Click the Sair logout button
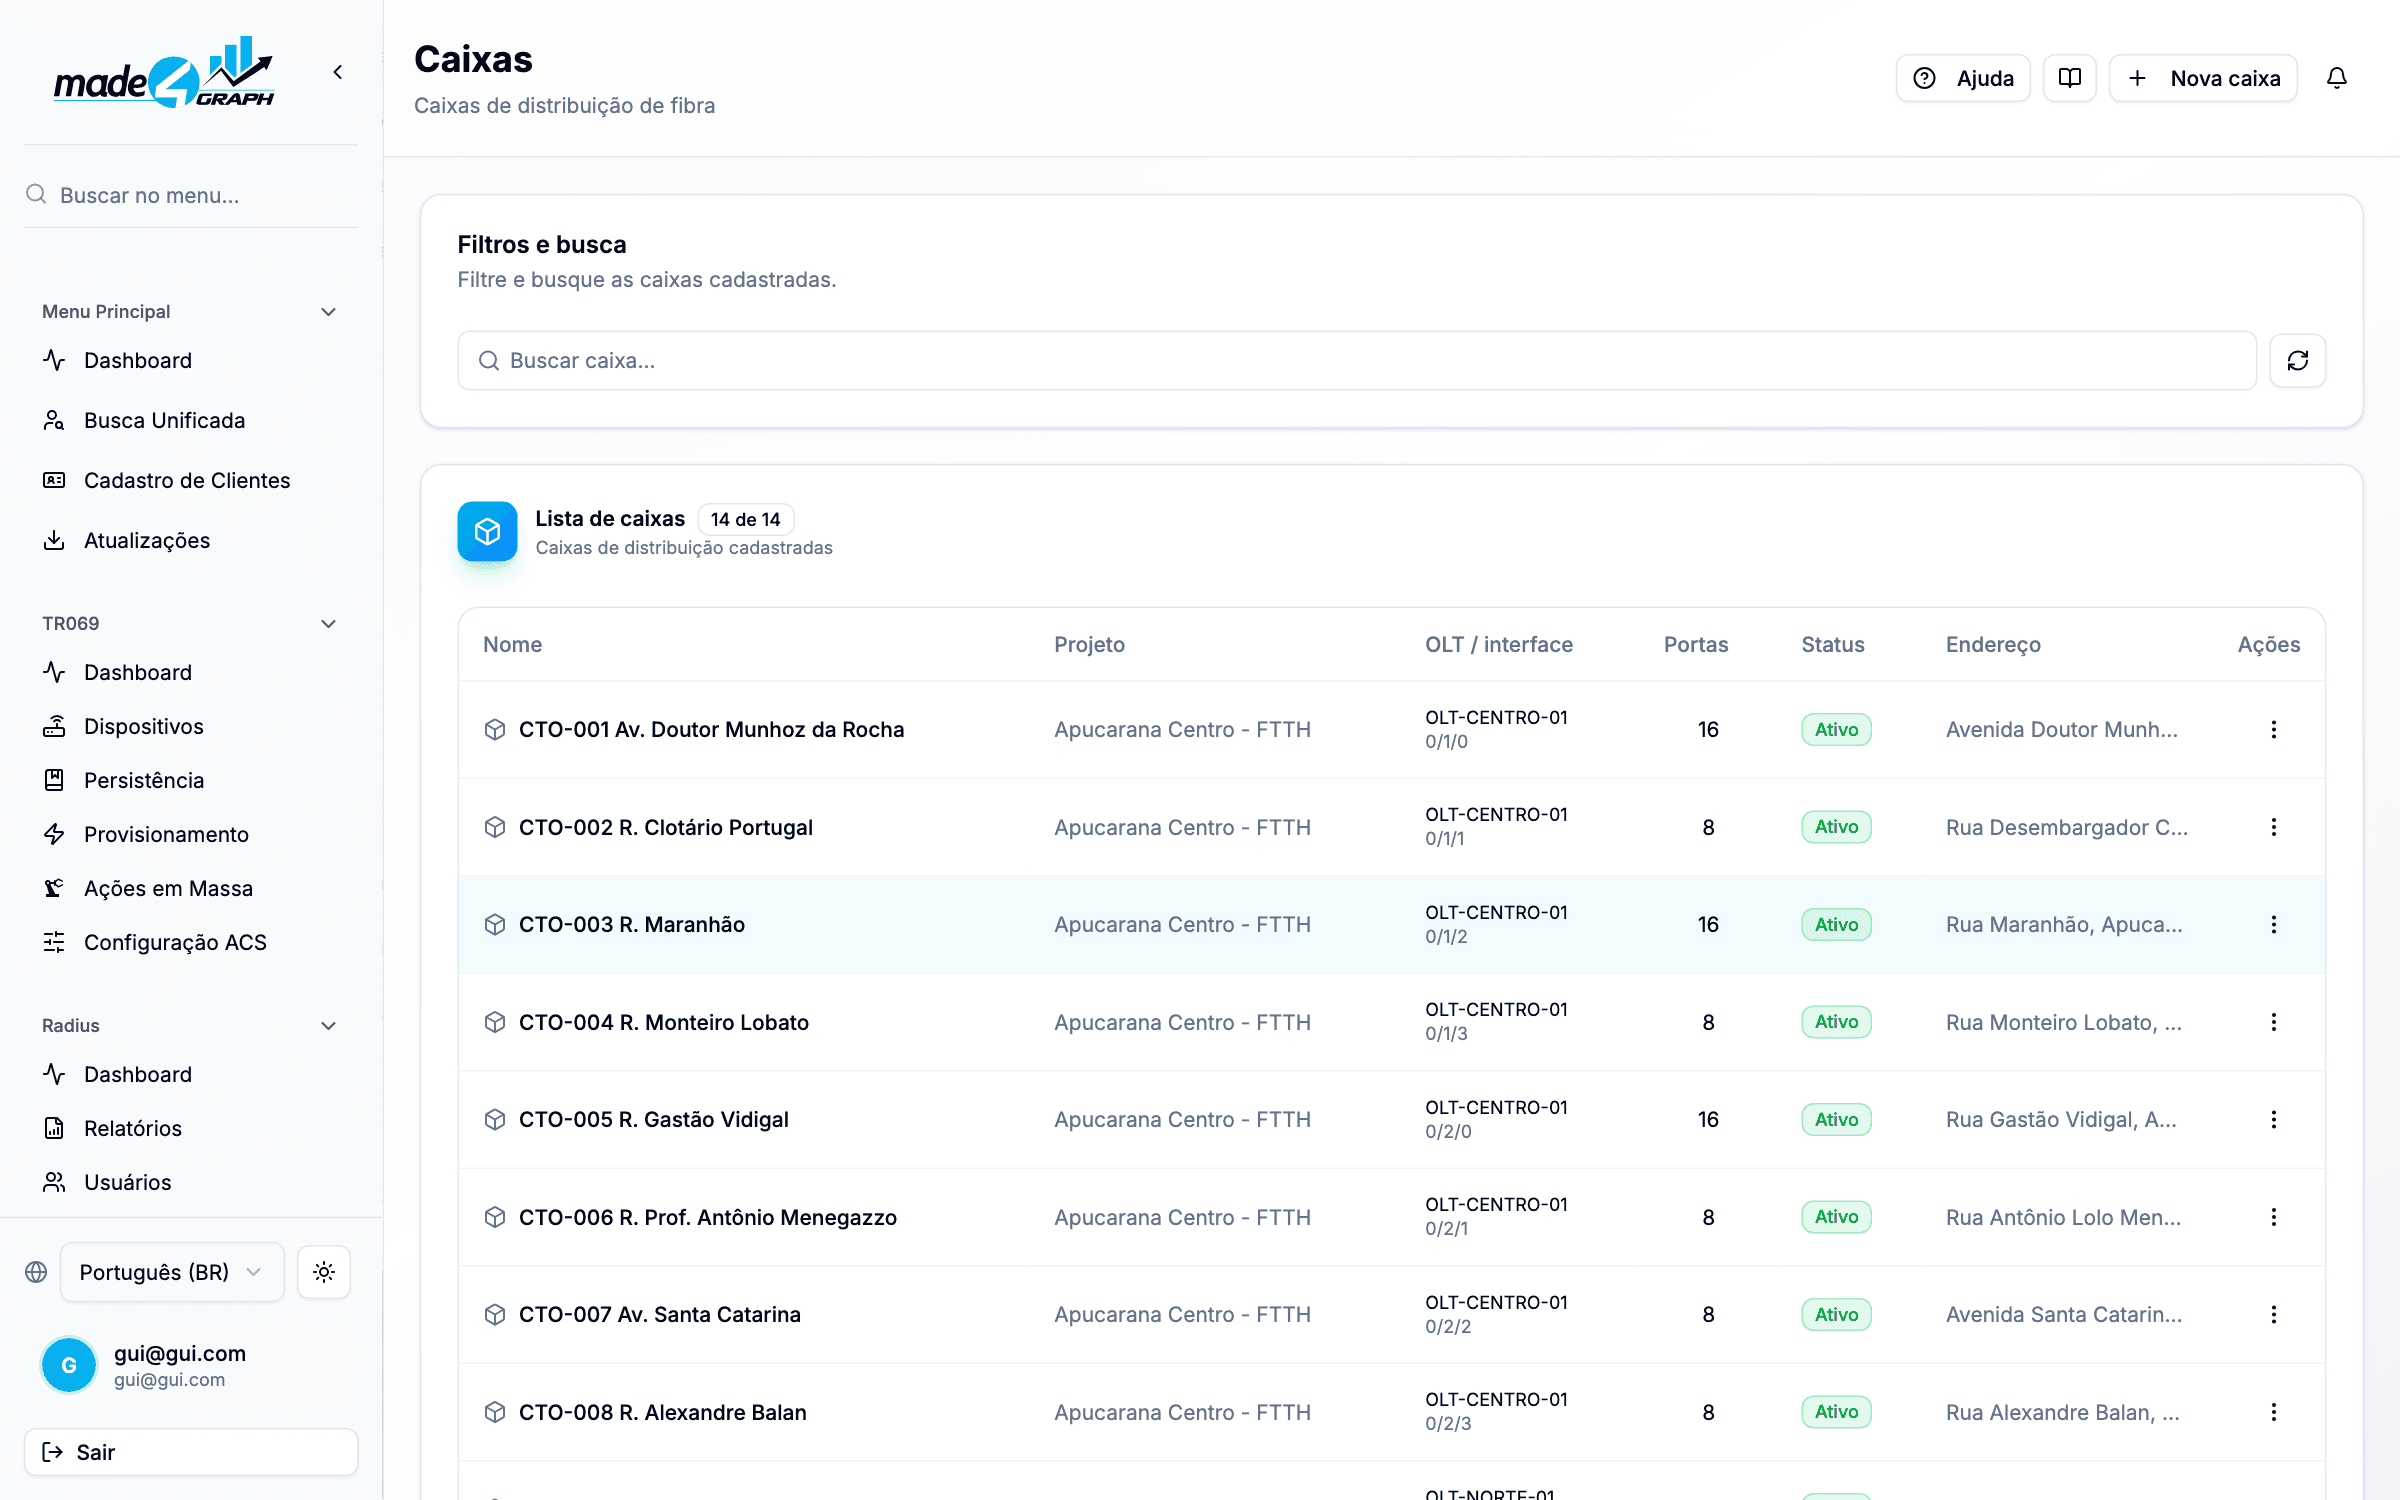 191,1452
